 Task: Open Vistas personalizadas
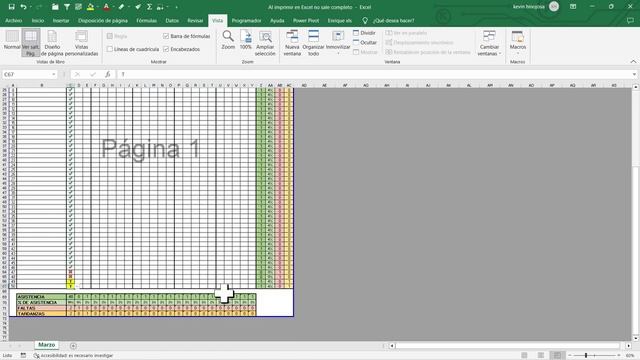tap(82, 42)
